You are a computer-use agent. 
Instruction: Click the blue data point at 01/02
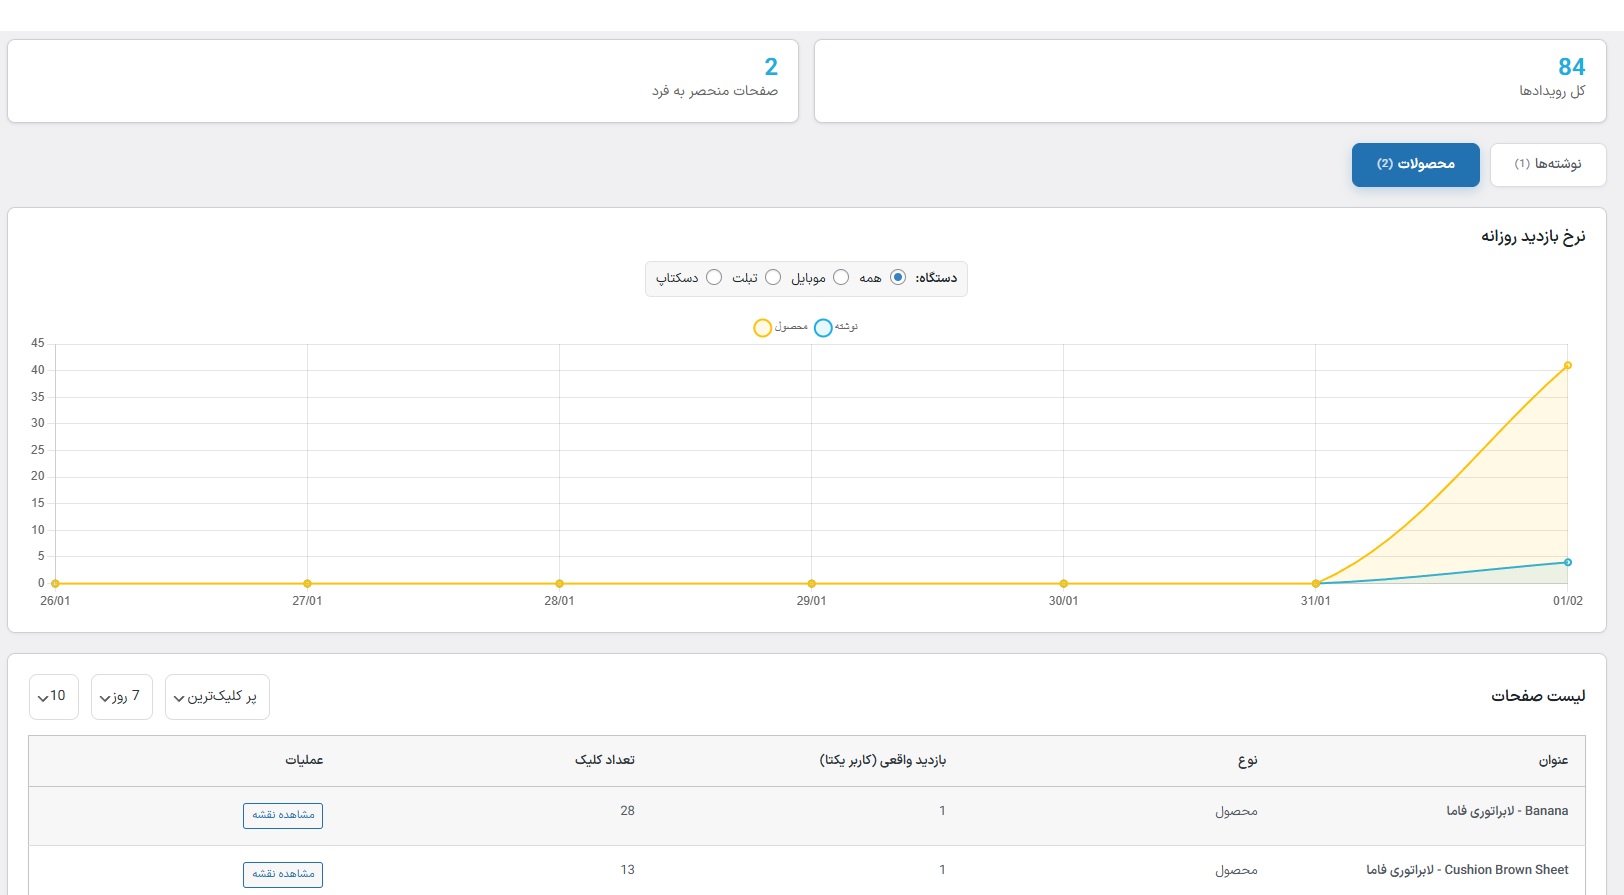point(1567,562)
